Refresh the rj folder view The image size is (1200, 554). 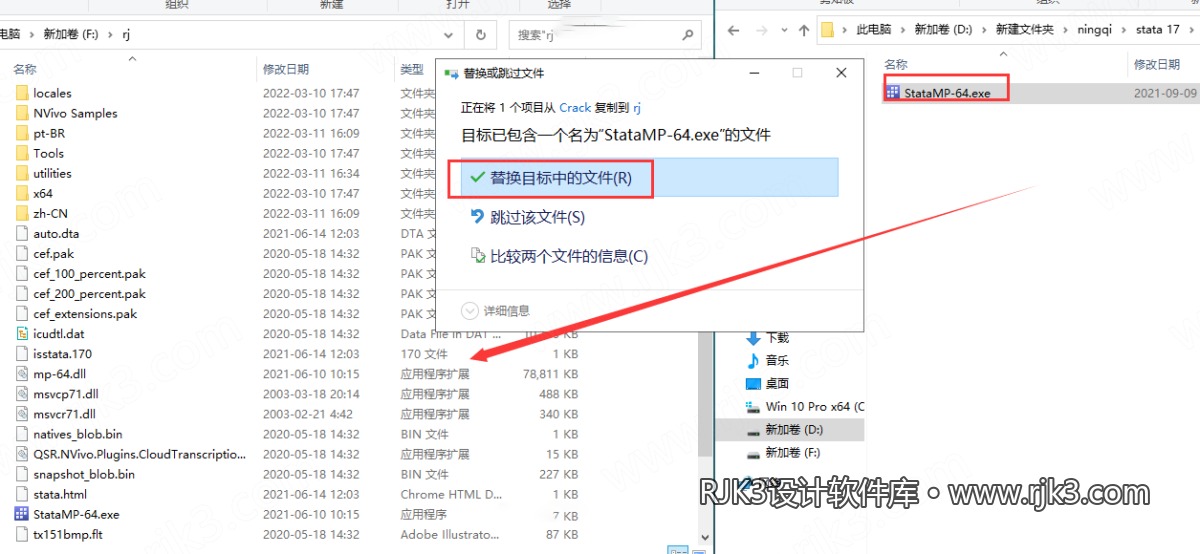(481, 34)
